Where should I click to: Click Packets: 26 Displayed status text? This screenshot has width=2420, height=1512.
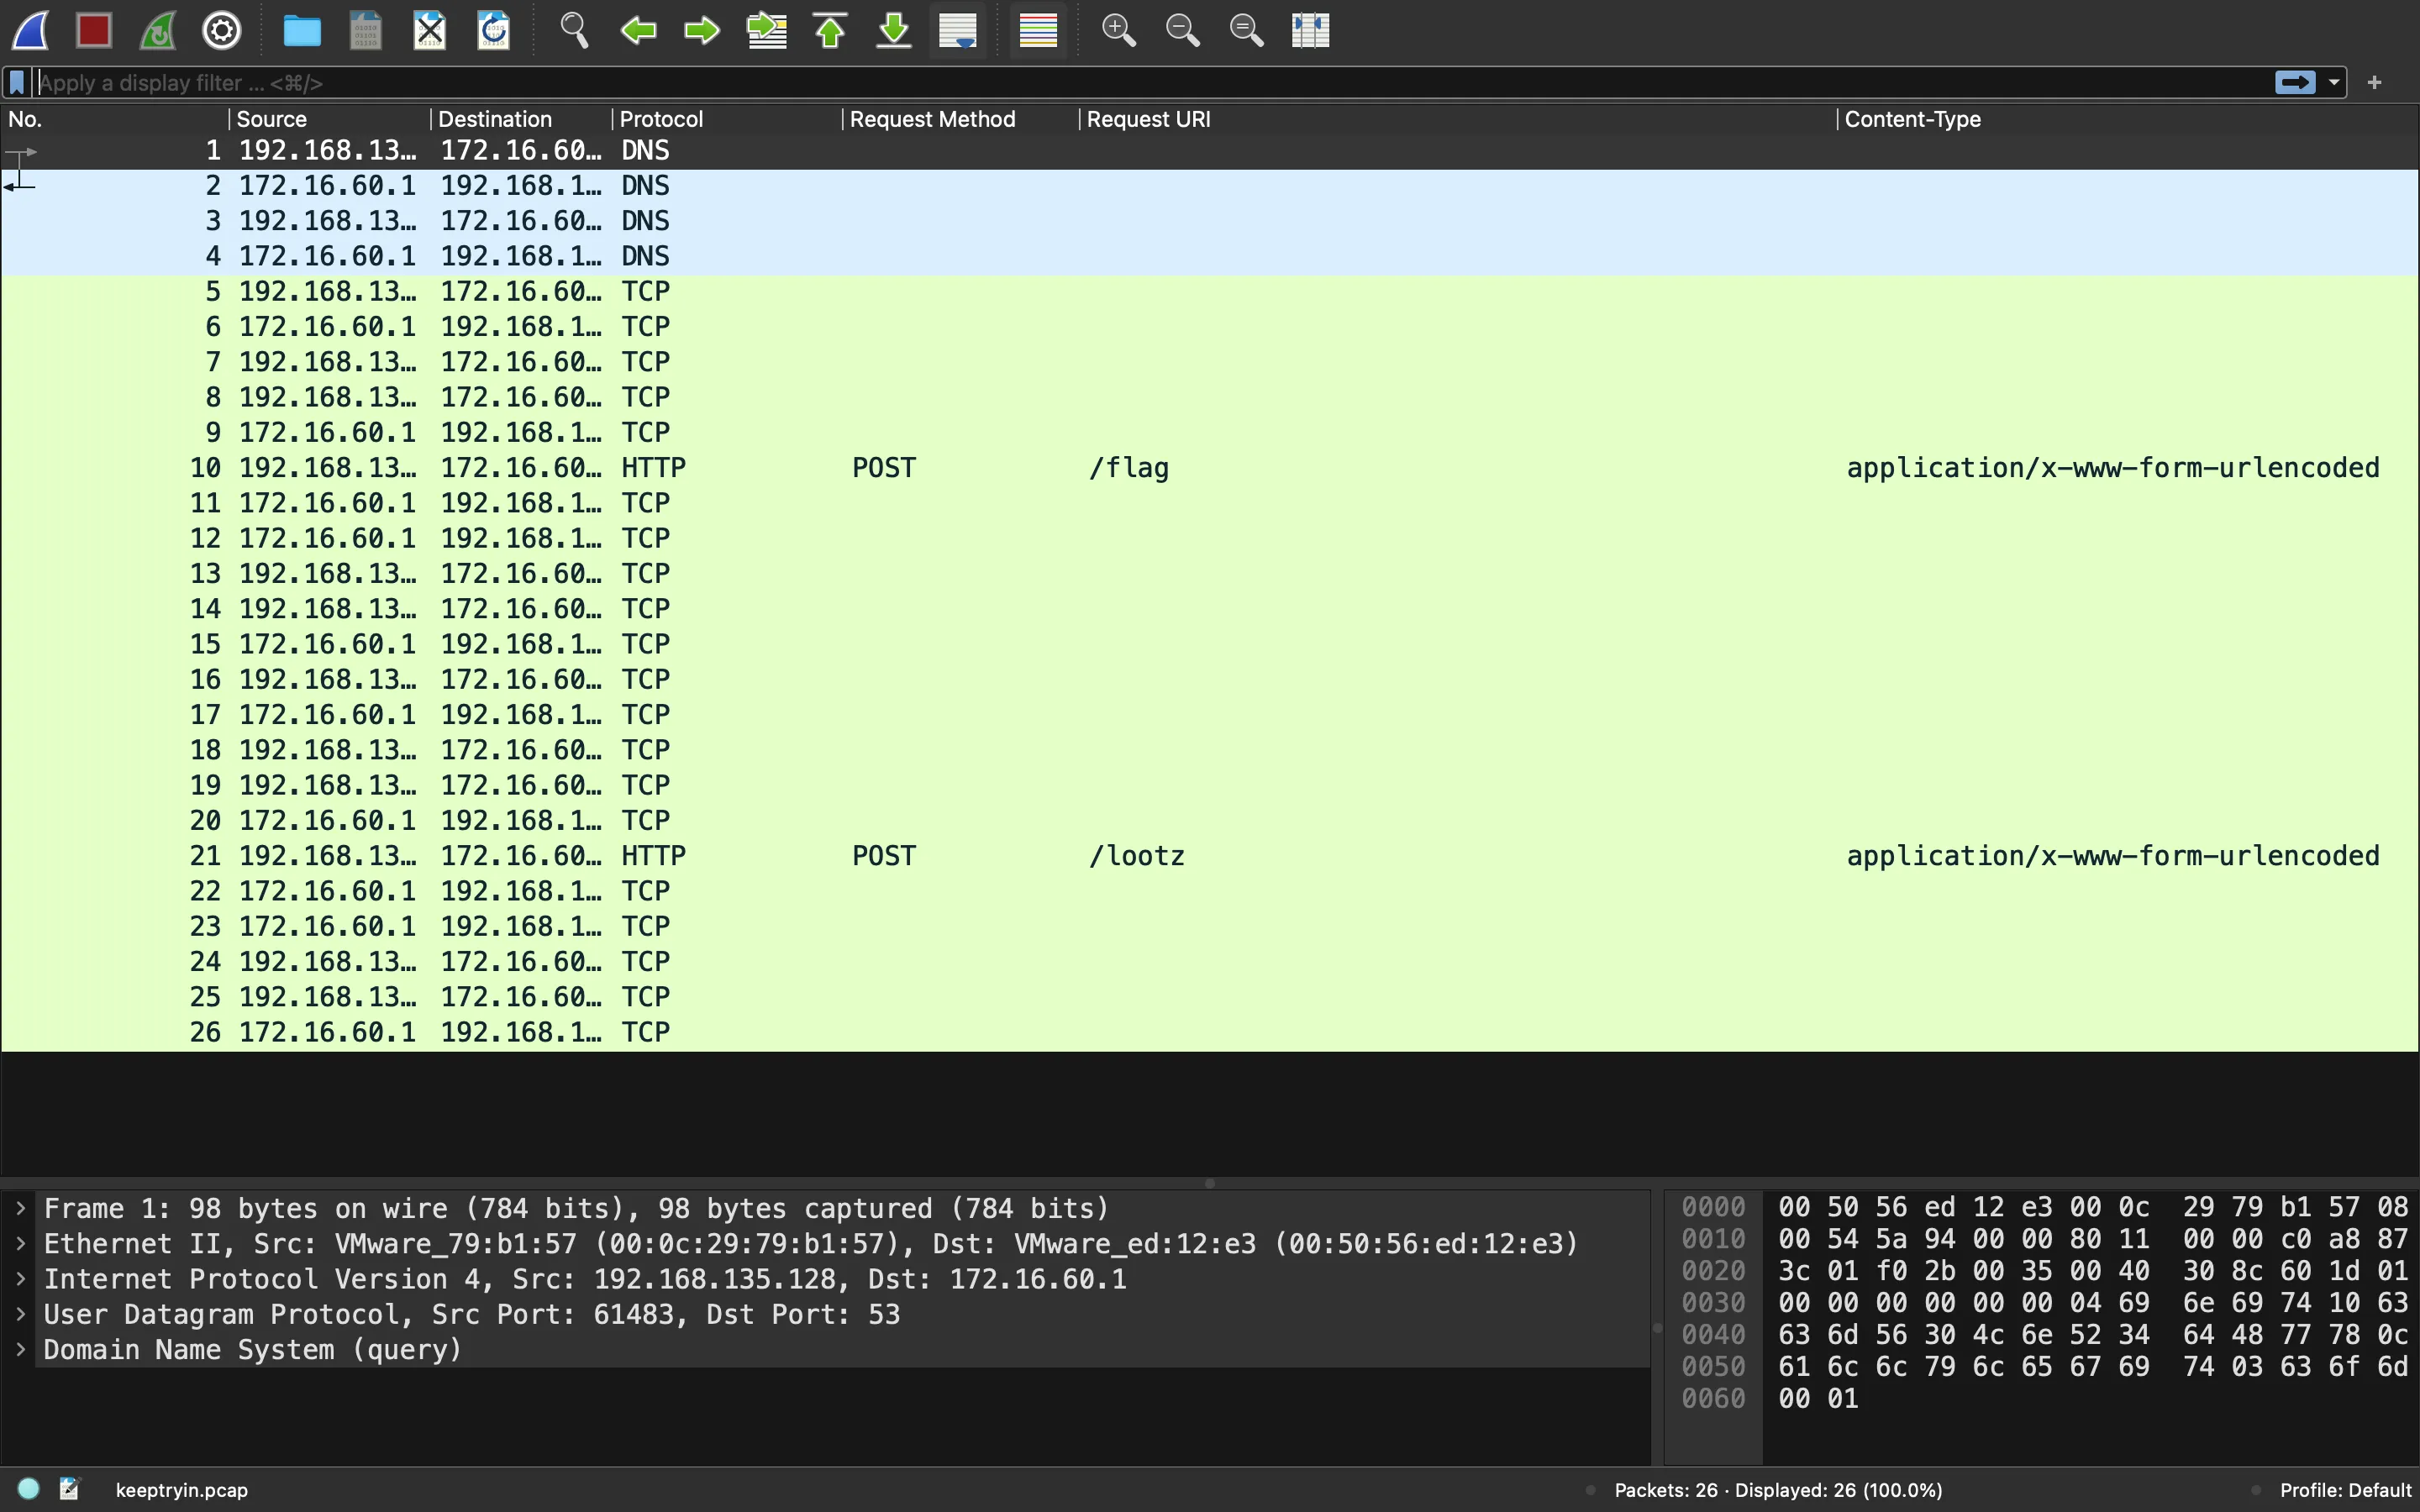[1778, 1490]
